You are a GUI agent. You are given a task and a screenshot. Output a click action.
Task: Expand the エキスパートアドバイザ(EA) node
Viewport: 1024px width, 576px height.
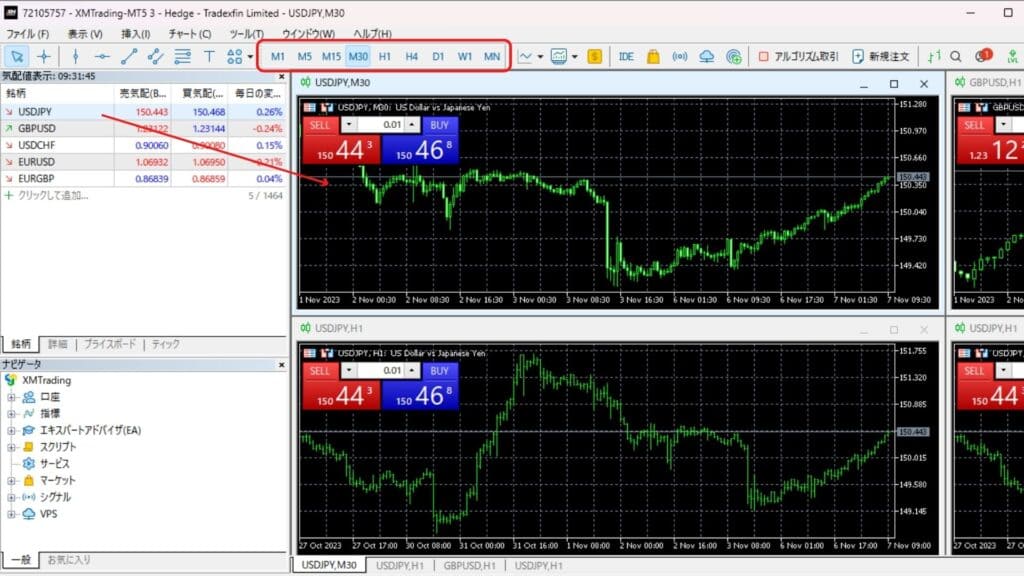[x=11, y=430]
